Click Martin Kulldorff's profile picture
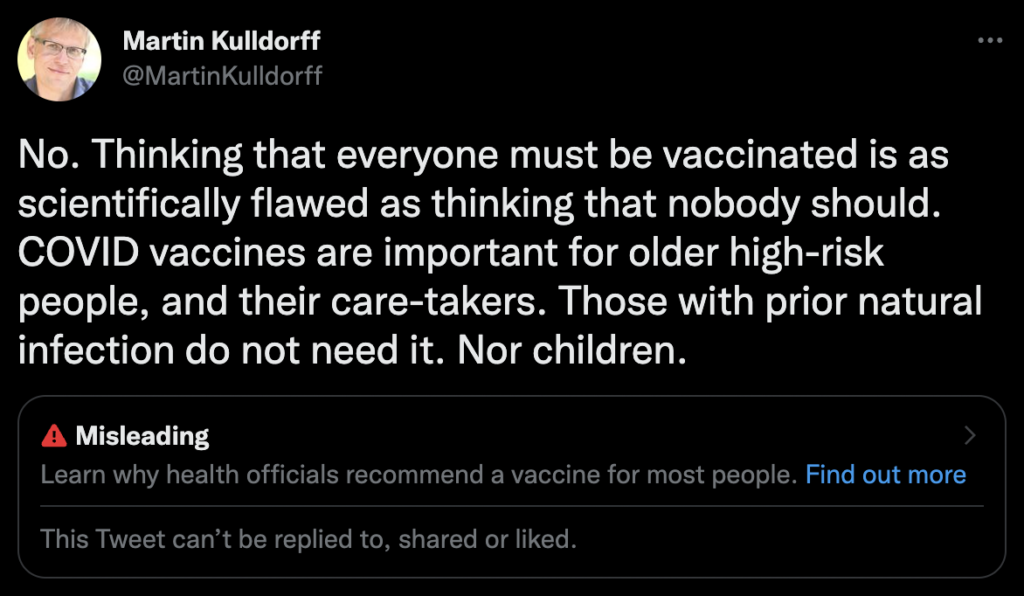This screenshot has width=1024, height=596. (59, 59)
